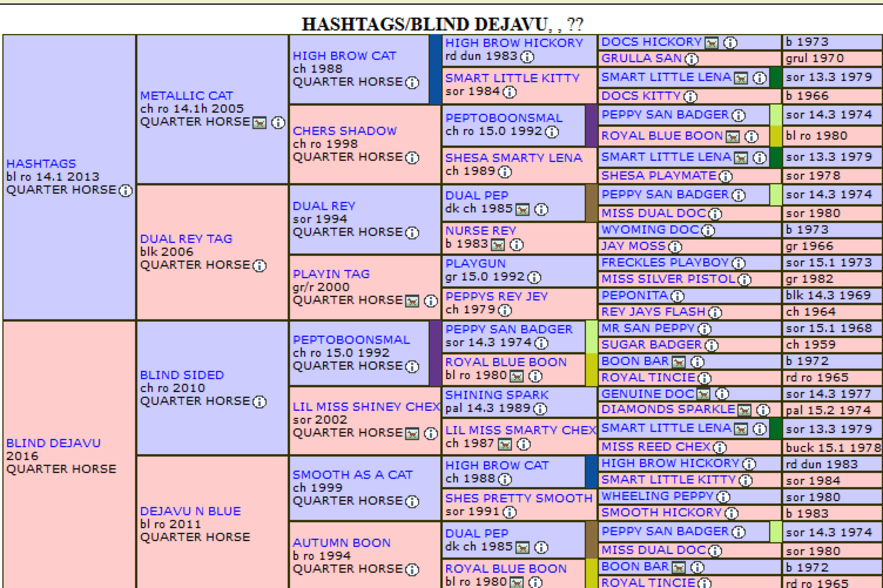Open WHEELING PEPPY link
Screen dimensions: 883x588
(x=658, y=496)
